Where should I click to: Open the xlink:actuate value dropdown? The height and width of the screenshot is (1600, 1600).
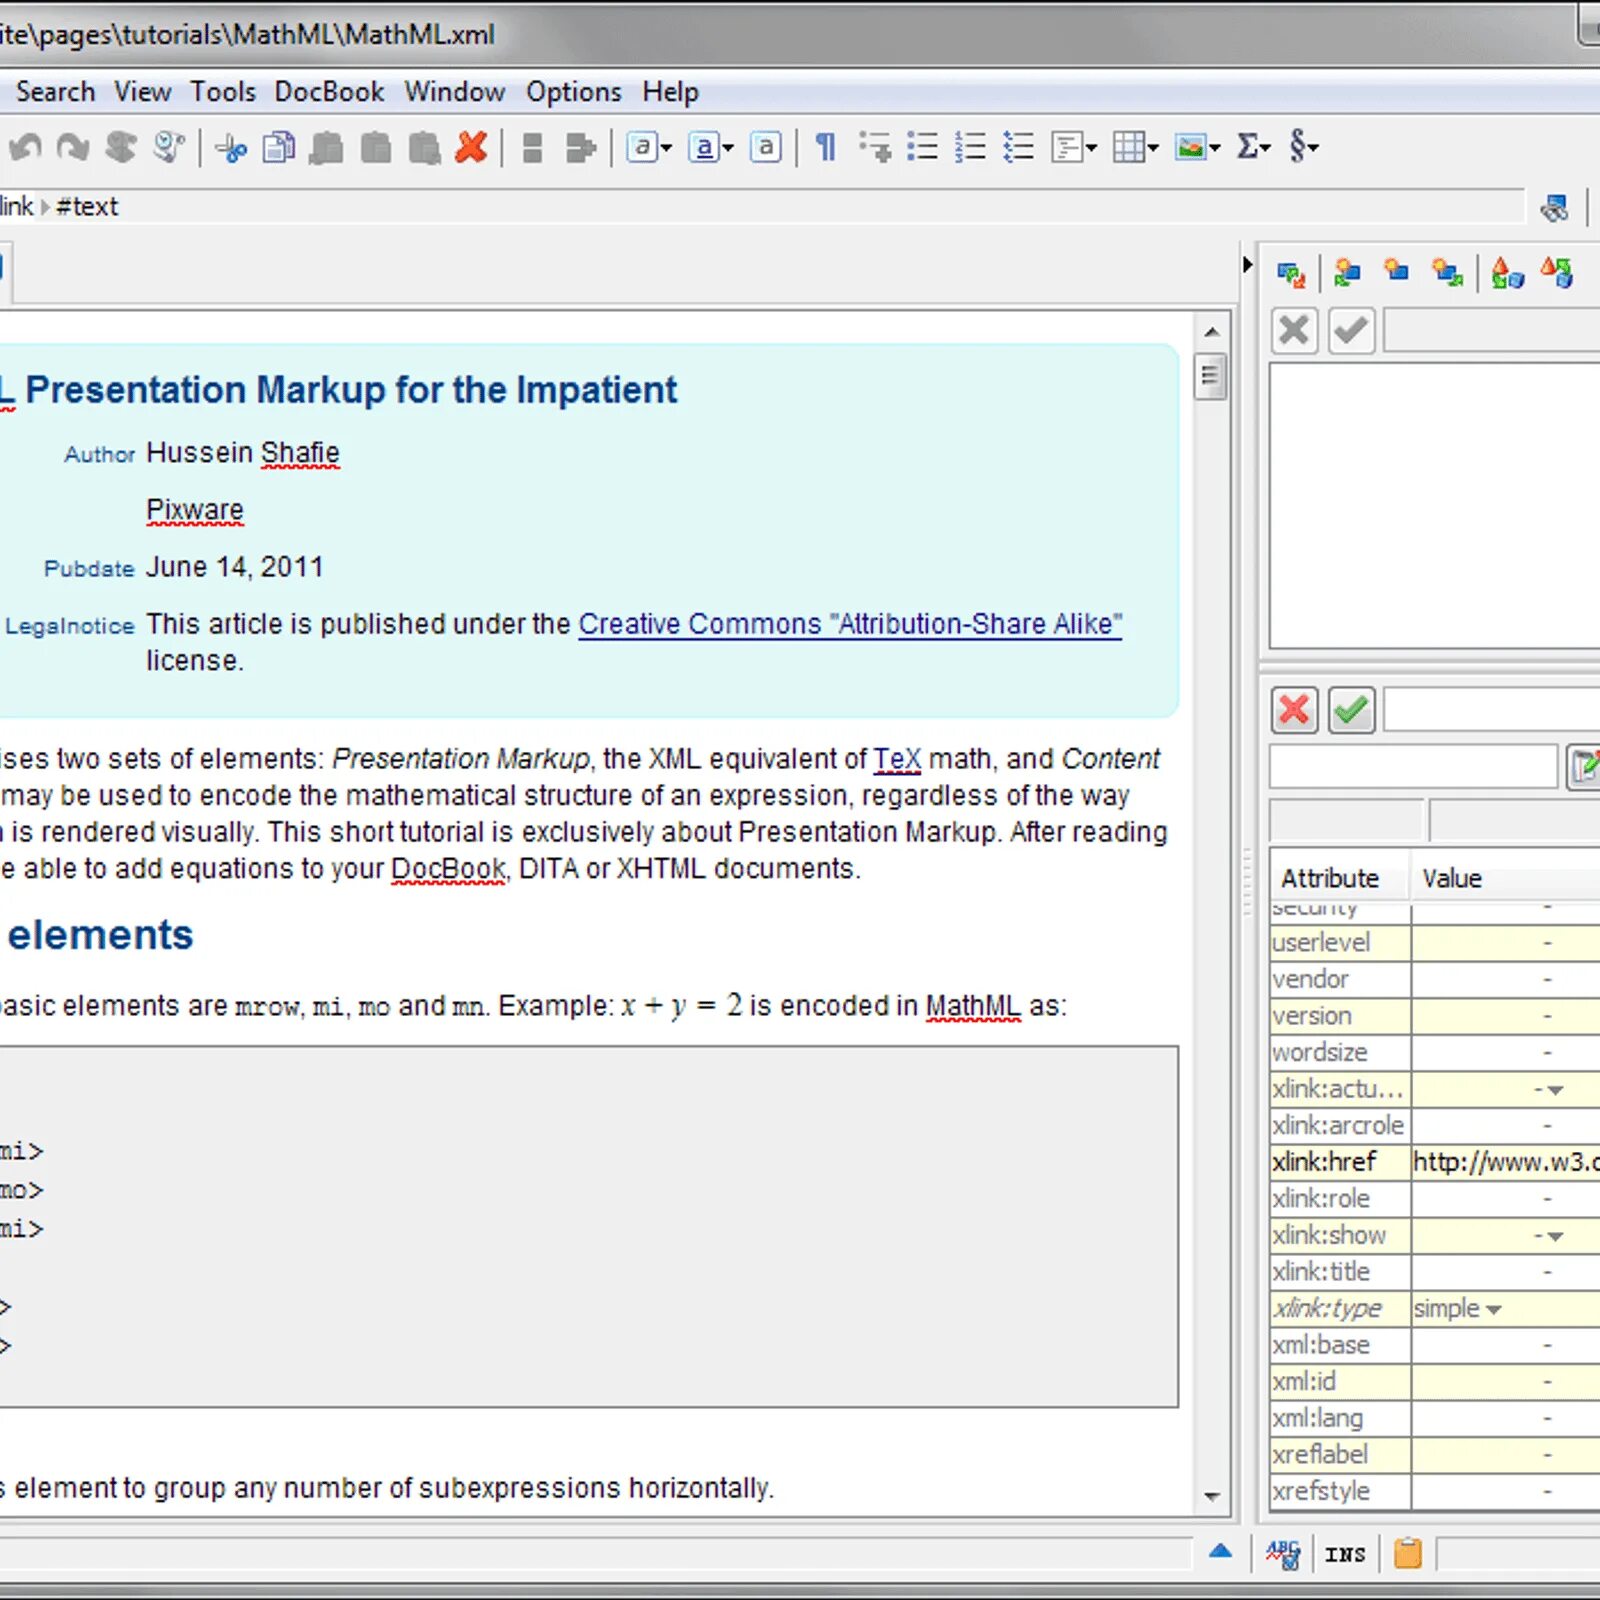point(1555,1090)
